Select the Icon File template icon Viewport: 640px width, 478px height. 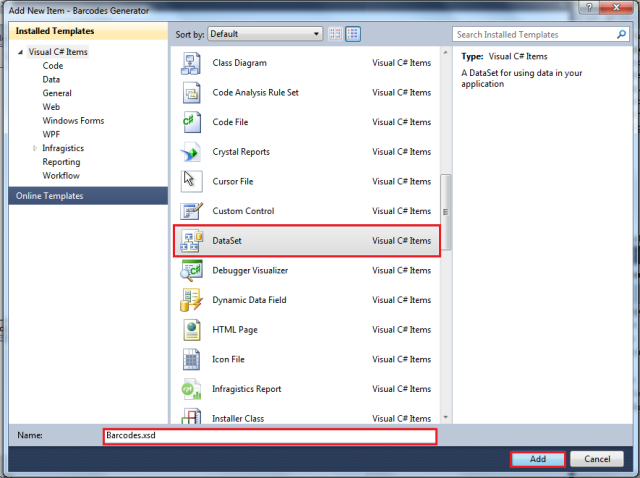tap(191, 359)
